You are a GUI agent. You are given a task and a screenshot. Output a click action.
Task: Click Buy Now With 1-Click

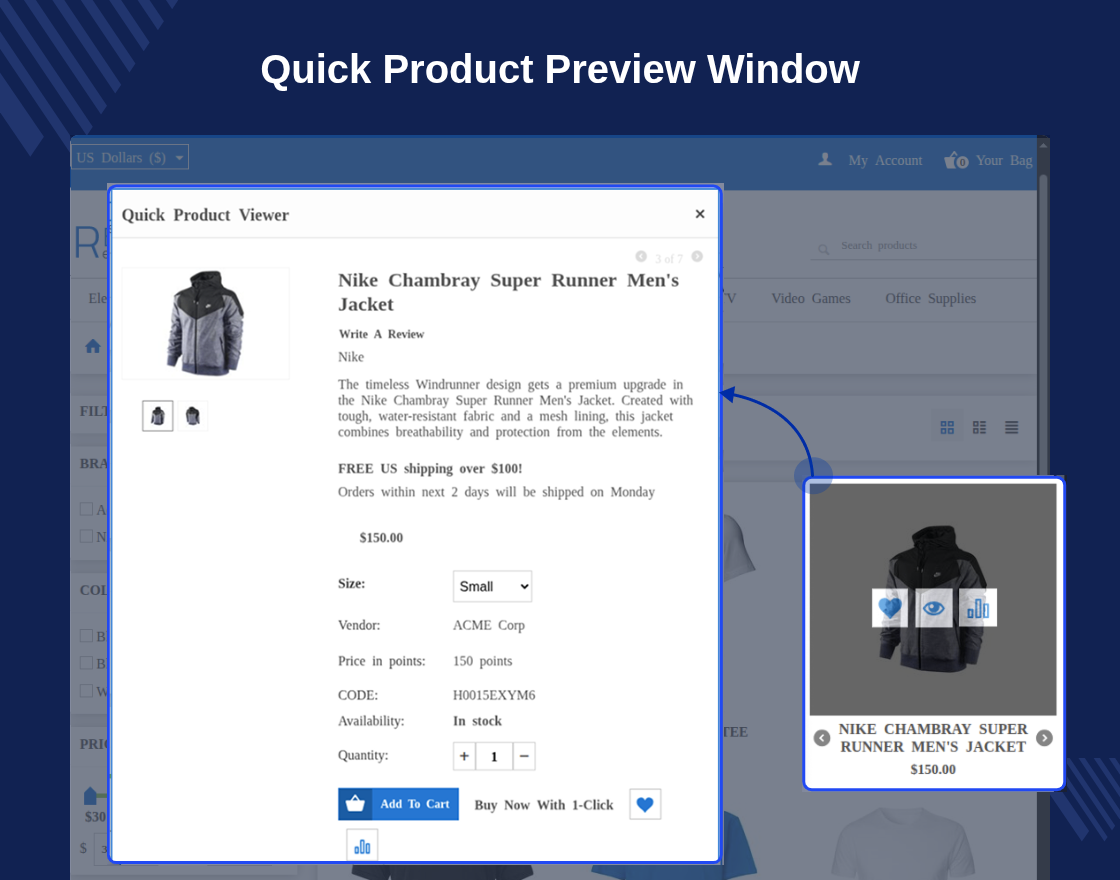pyautogui.click(x=544, y=805)
